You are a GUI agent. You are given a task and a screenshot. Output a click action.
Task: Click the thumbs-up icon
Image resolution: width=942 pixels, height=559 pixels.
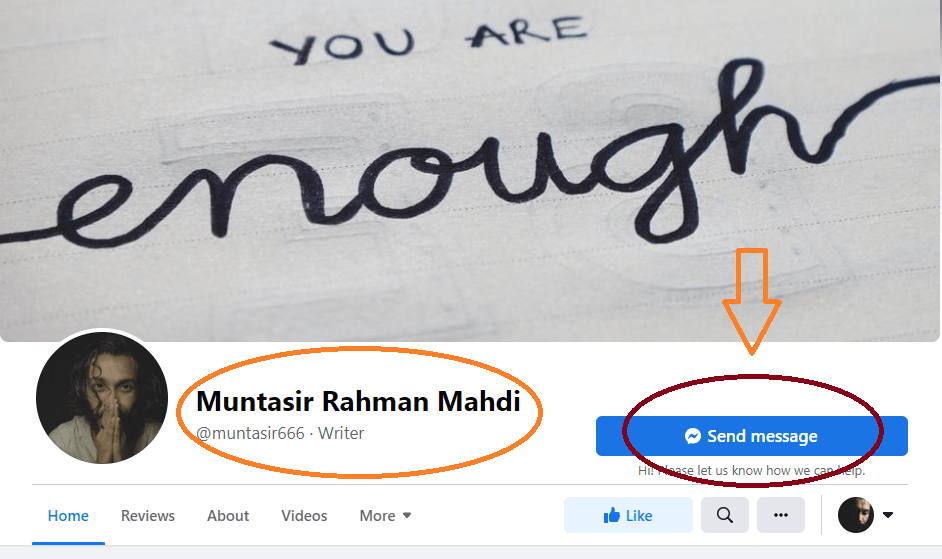[612, 515]
